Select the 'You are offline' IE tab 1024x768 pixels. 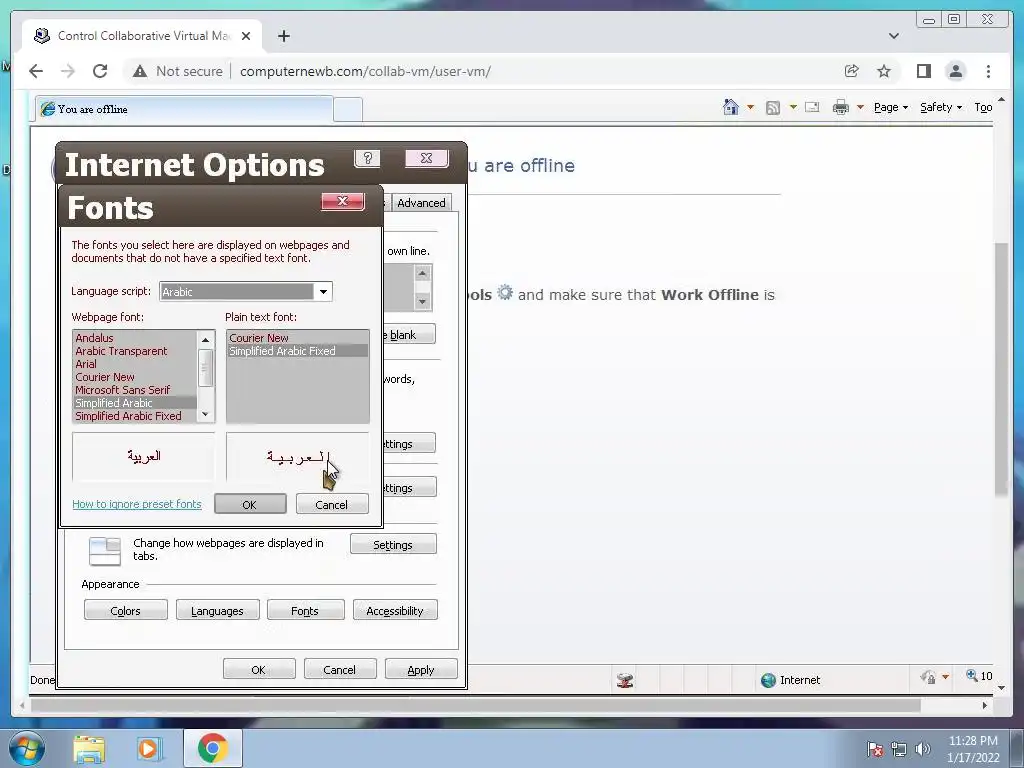coord(184,109)
